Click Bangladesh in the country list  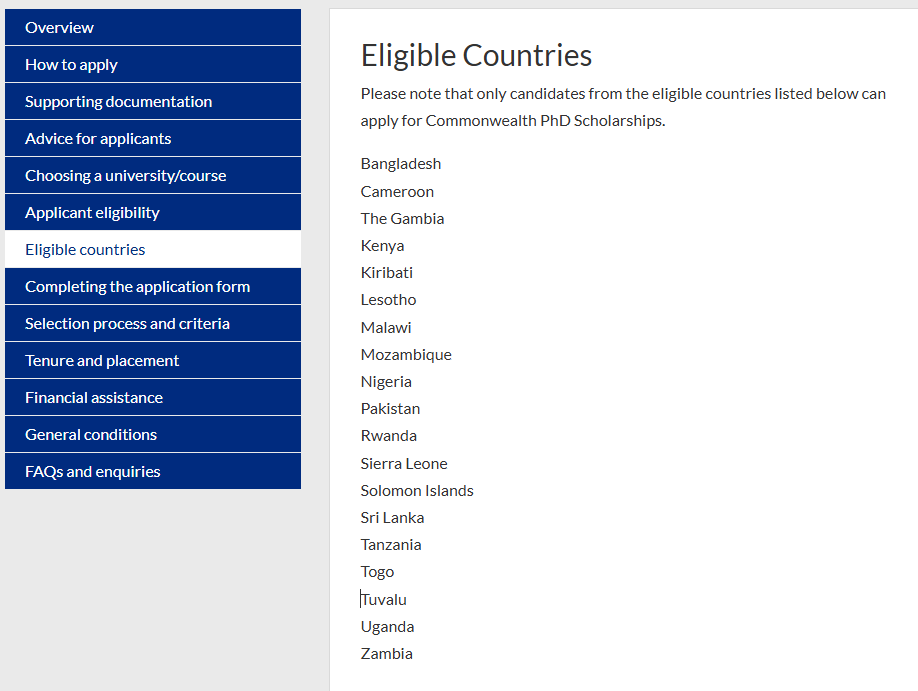point(400,163)
